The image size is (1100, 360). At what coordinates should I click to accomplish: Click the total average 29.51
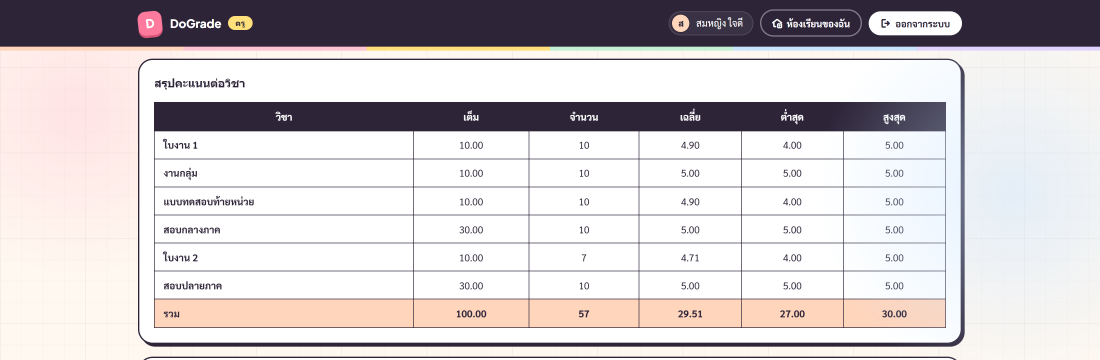(x=690, y=314)
